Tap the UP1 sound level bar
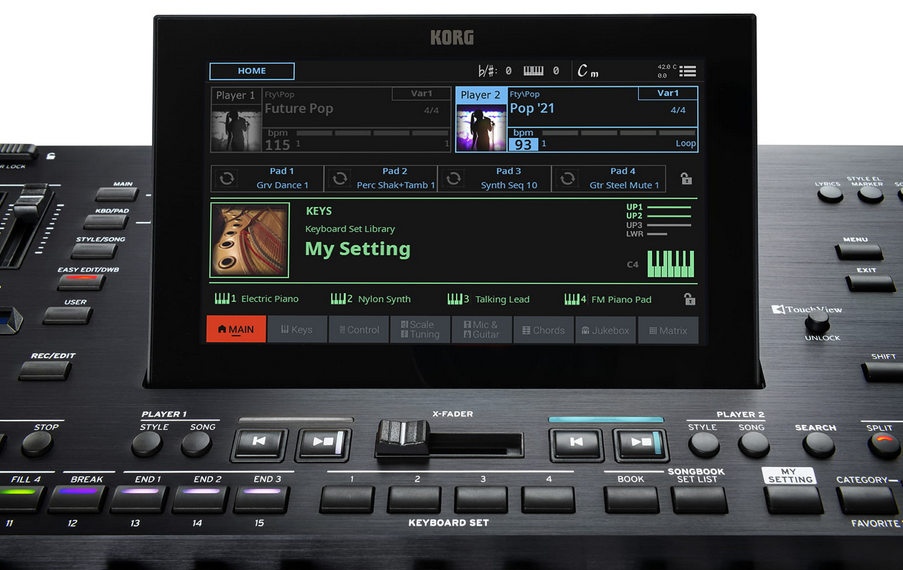The width and height of the screenshot is (903, 570). [669, 207]
